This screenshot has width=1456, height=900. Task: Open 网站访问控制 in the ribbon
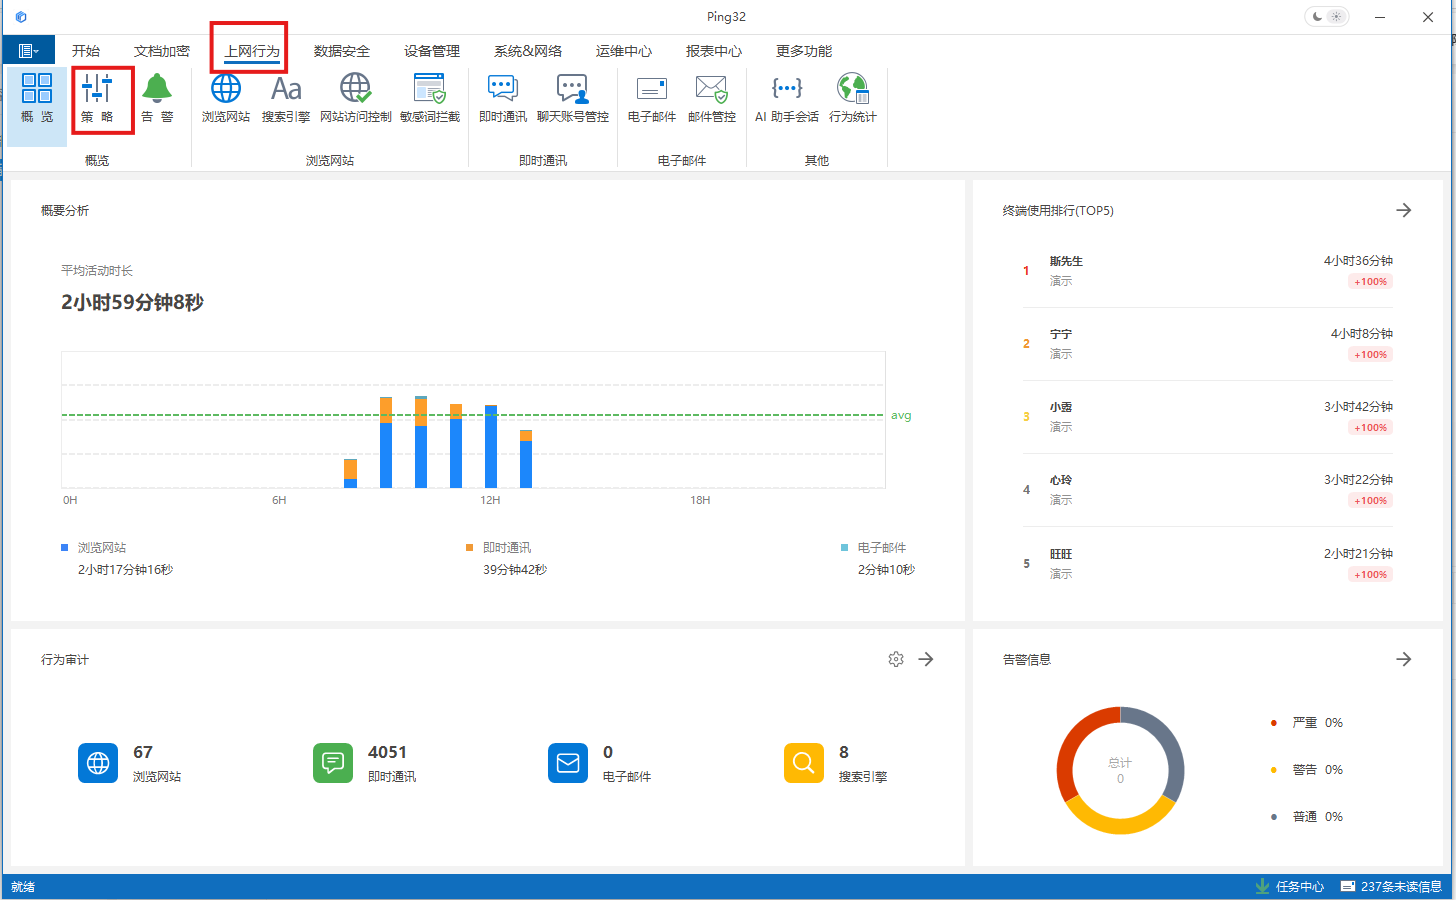(x=355, y=98)
